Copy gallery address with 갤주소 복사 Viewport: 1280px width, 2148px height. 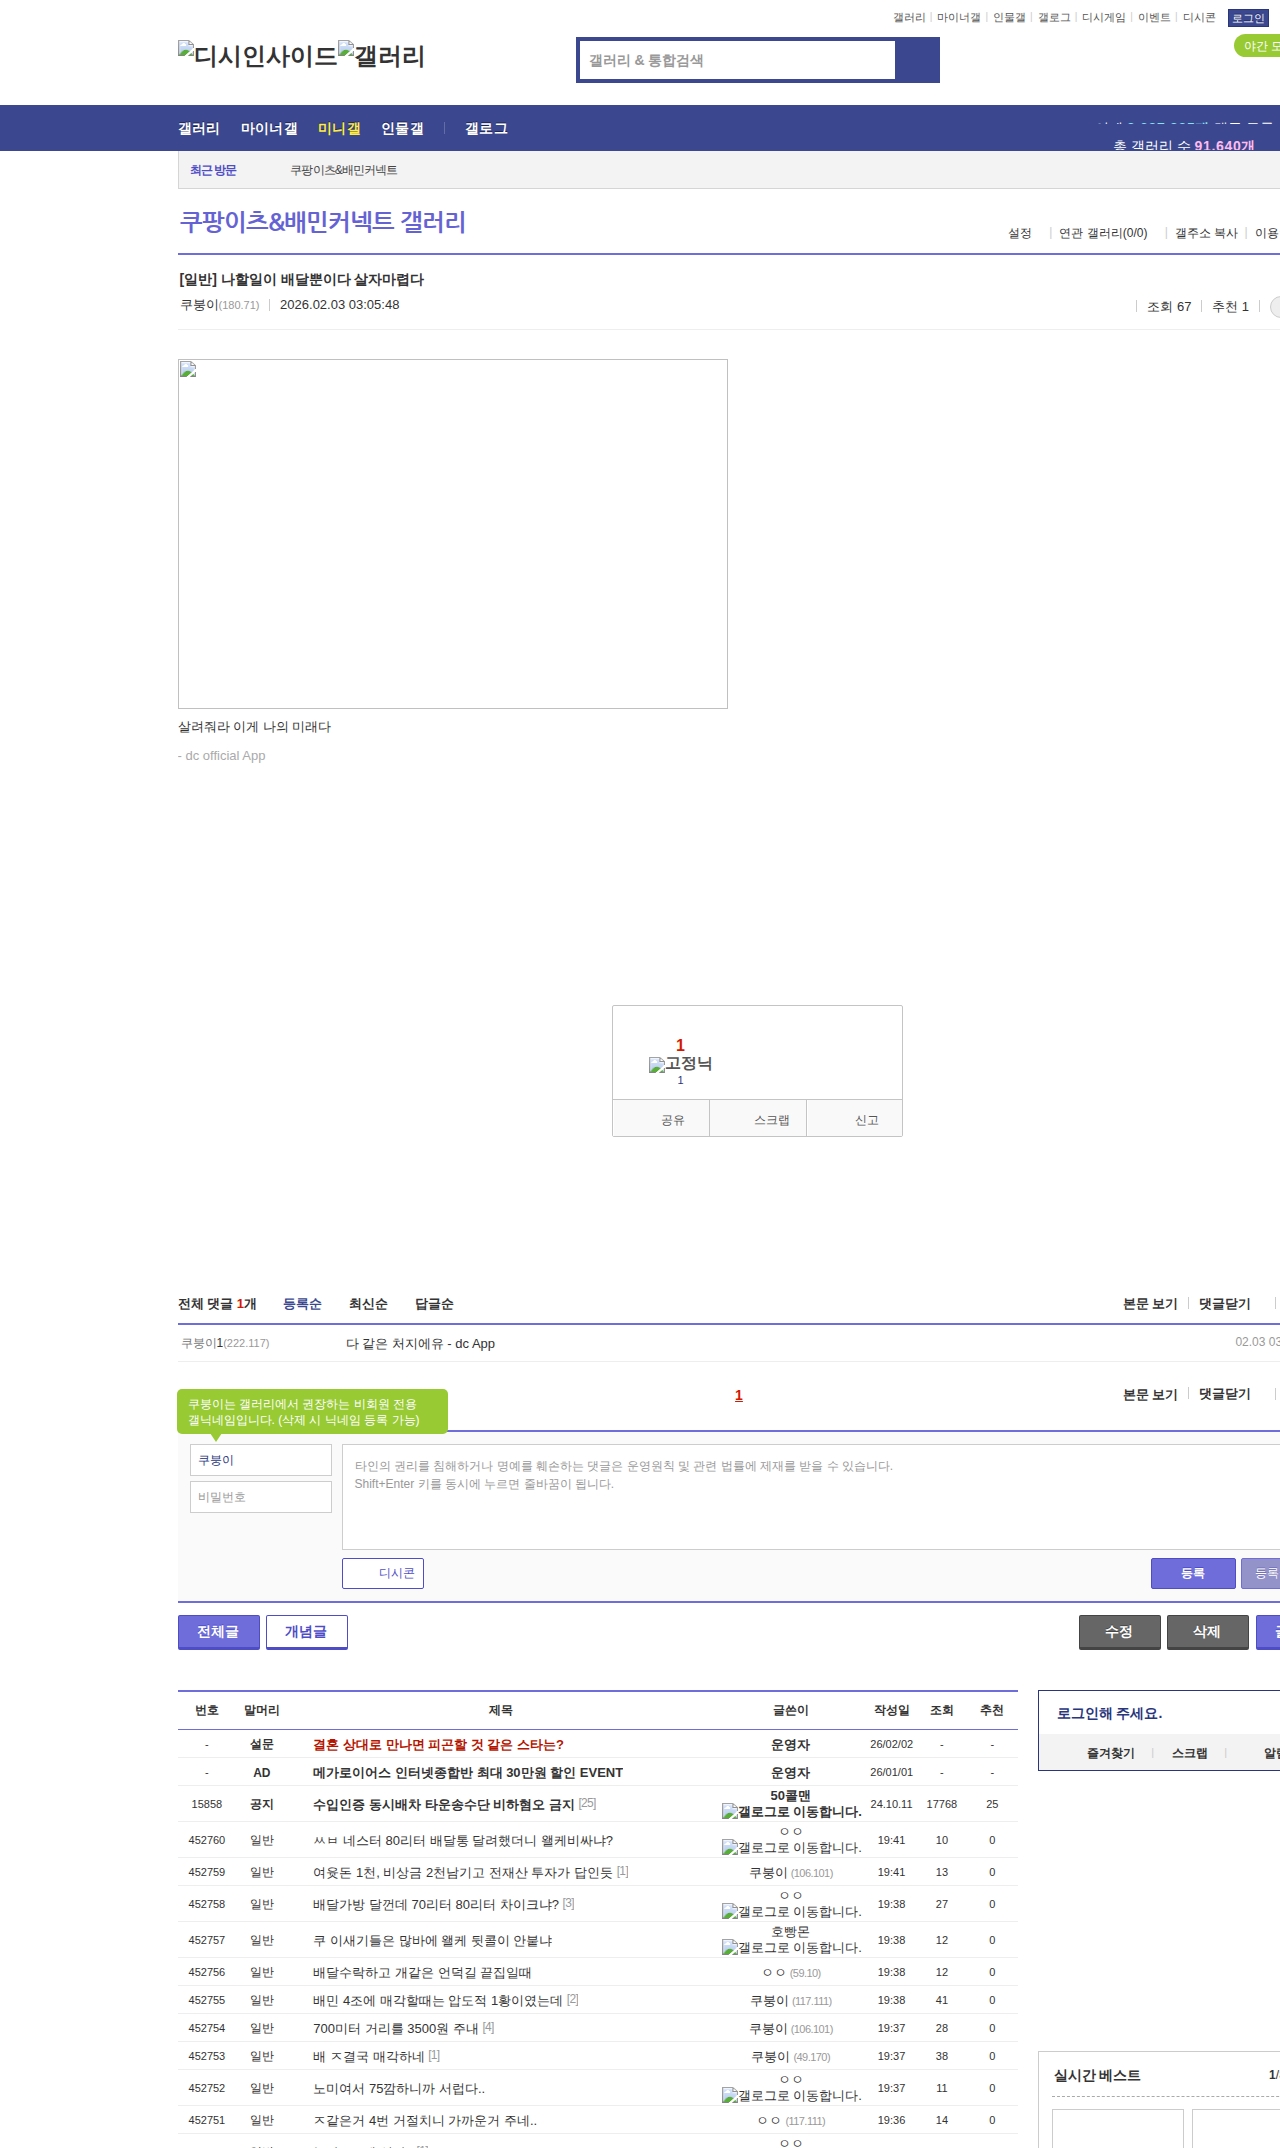coord(1206,233)
